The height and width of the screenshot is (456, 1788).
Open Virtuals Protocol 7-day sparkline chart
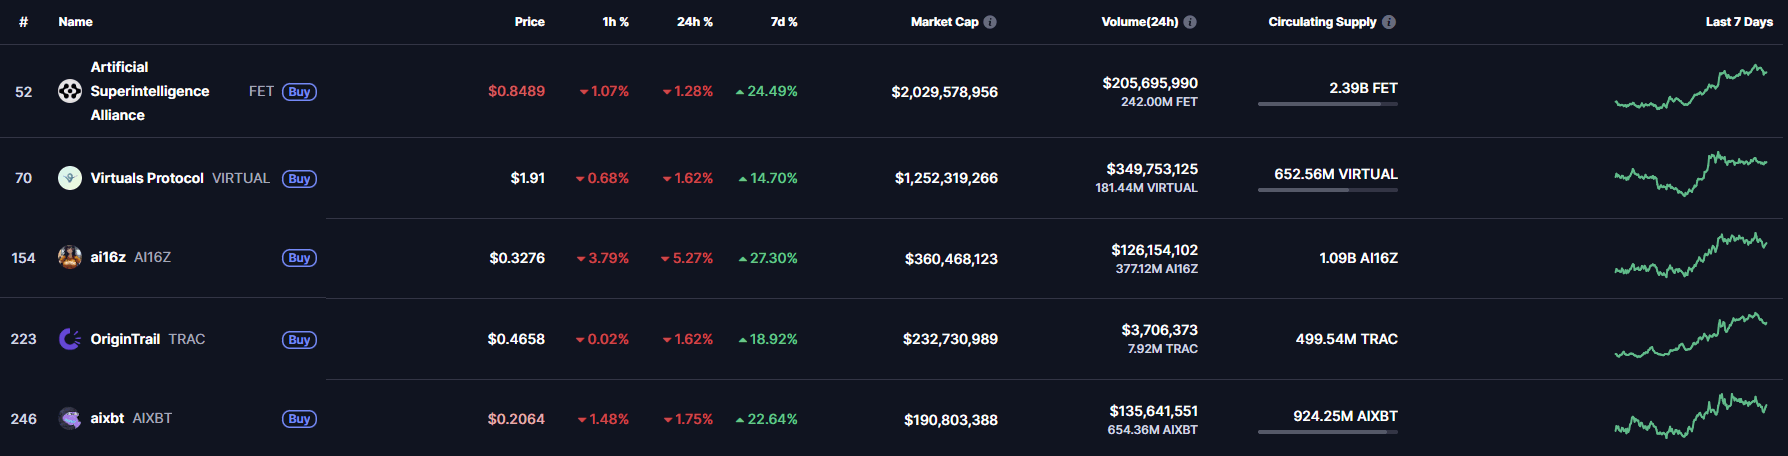pyautogui.click(x=1690, y=173)
